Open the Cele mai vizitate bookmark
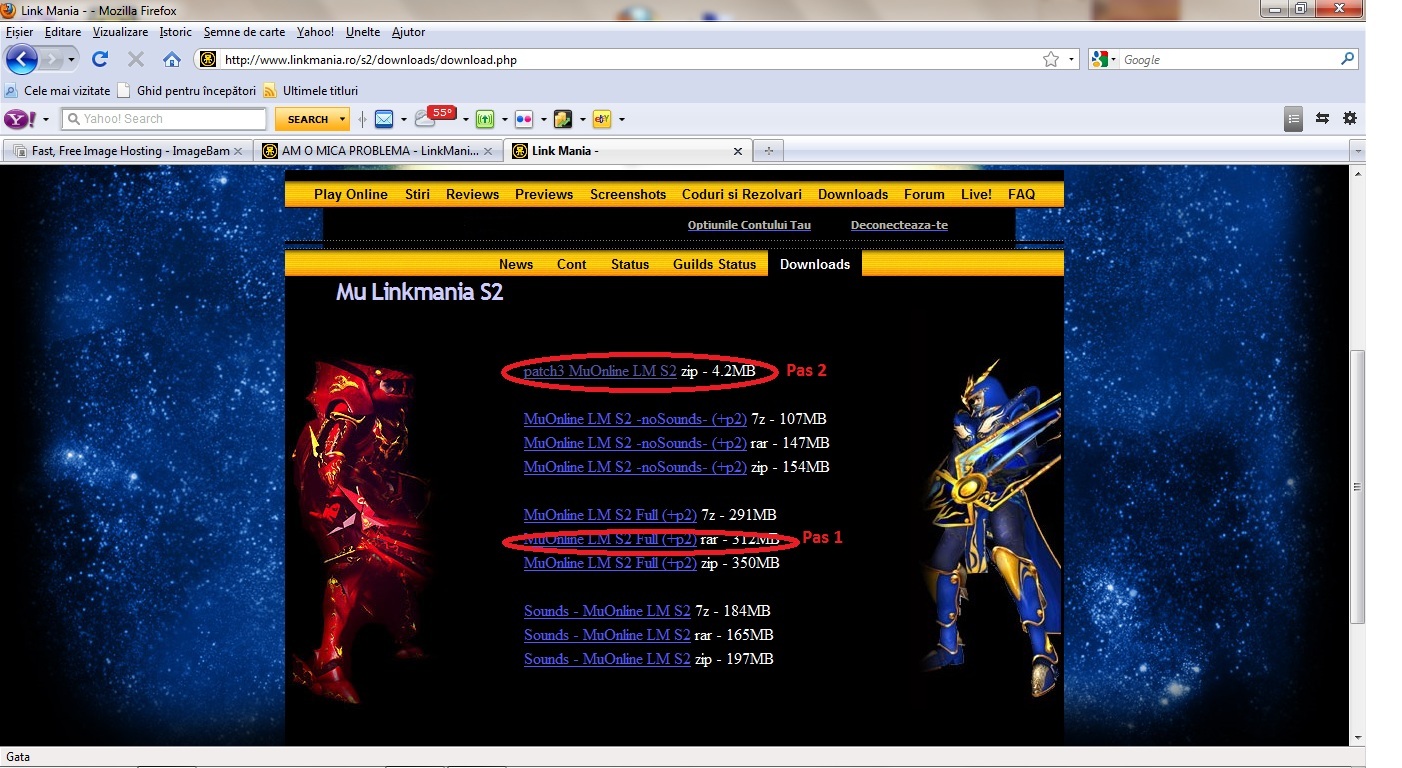Screen dimensions: 1402x768 57,90
